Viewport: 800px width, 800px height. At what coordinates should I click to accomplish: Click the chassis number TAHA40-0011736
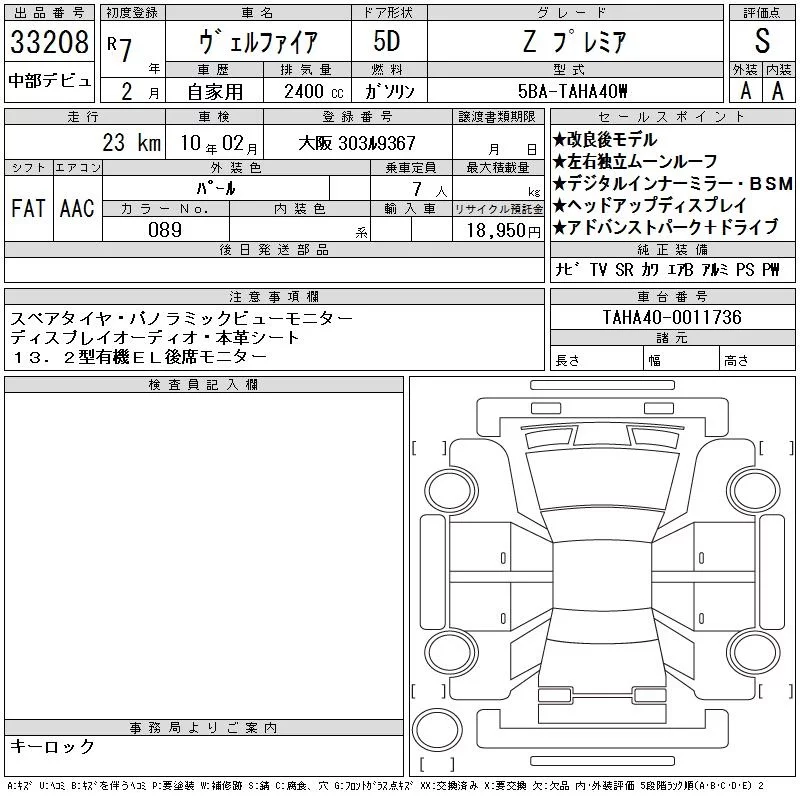coord(672,318)
